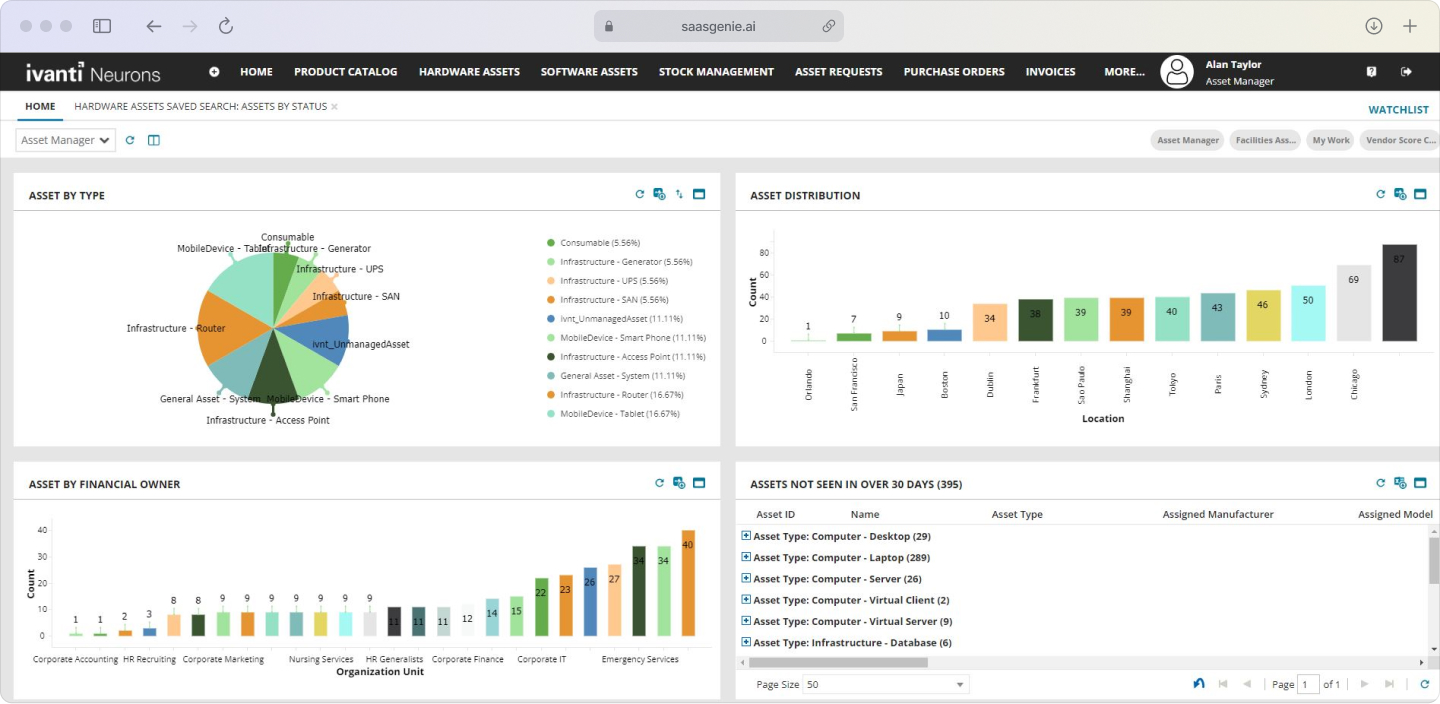This screenshot has width=1440, height=704.
Task: Maximize the Asset By Type panel
Action: [x=699, y=194]
